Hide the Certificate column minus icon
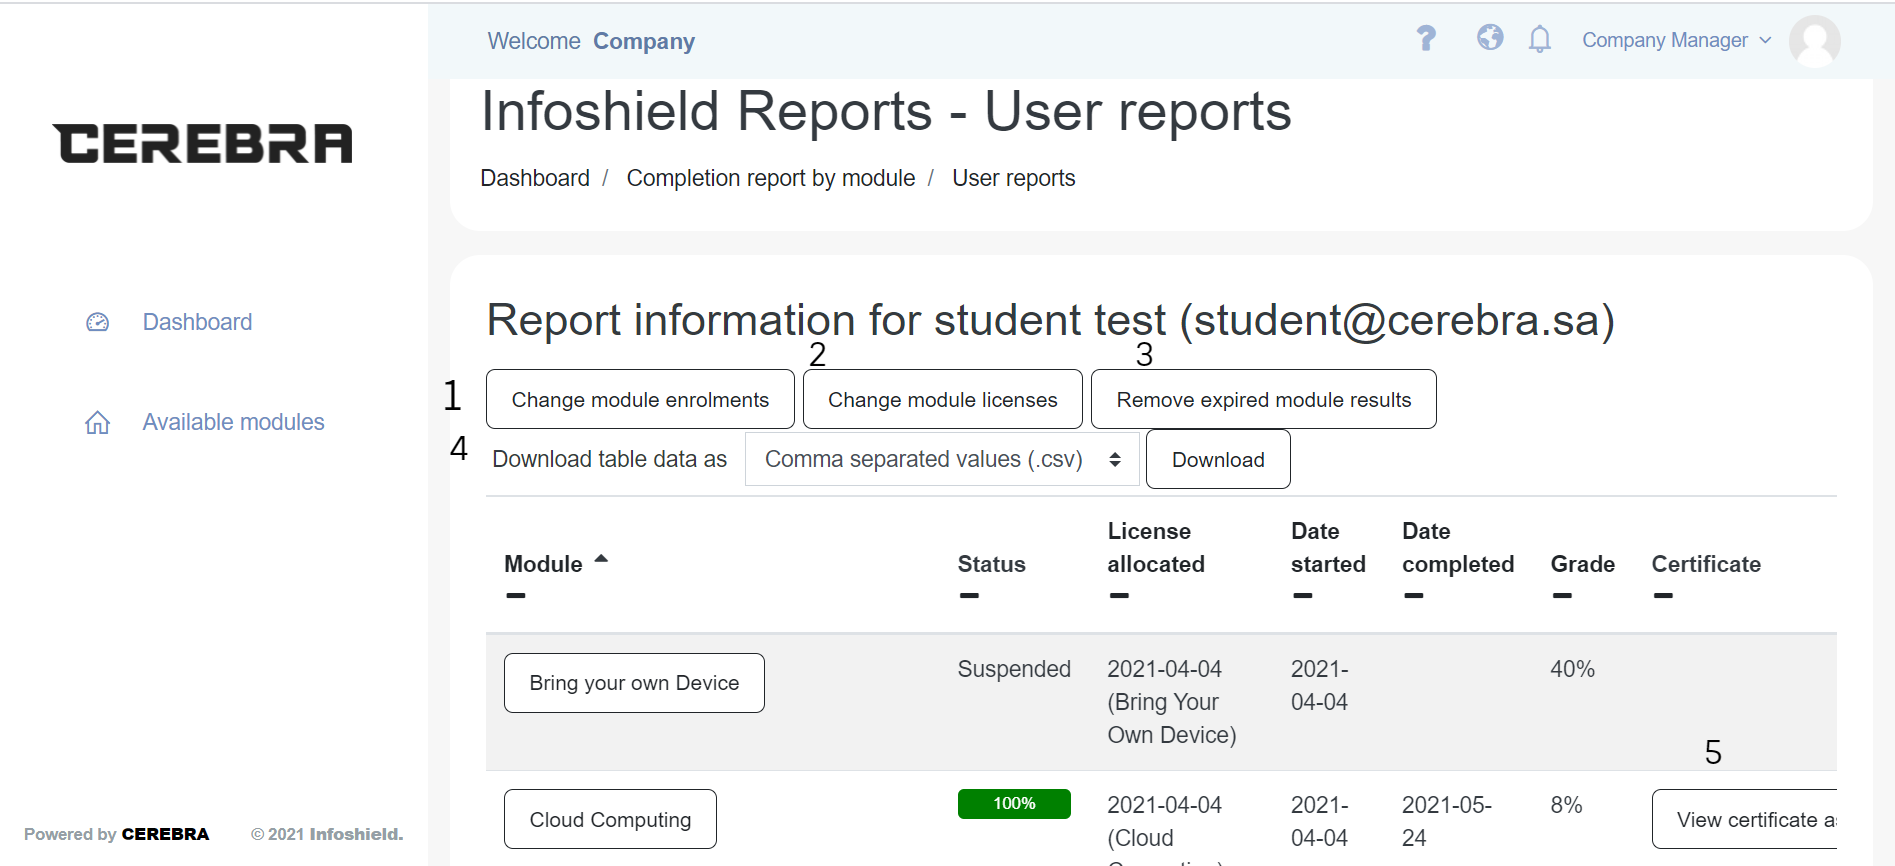Image resolution: width=1895 pixels, height=866 pixels. click(1663, 596)
